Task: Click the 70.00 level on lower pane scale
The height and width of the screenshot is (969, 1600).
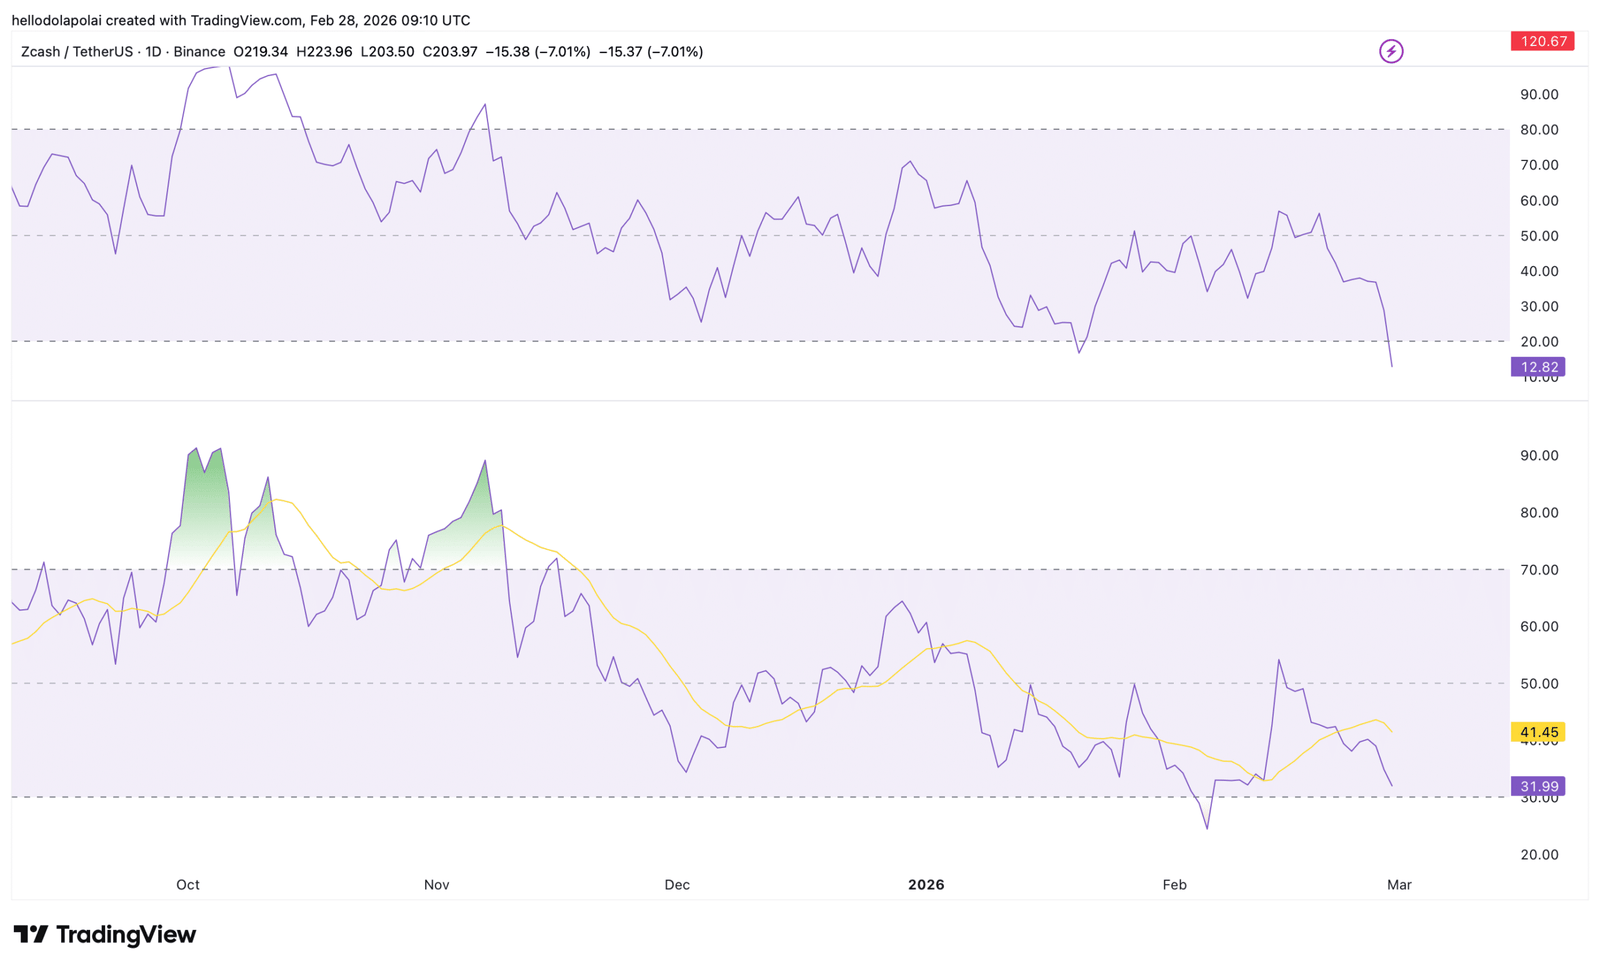Action: pyautogui.click(x=1539, y=570)
